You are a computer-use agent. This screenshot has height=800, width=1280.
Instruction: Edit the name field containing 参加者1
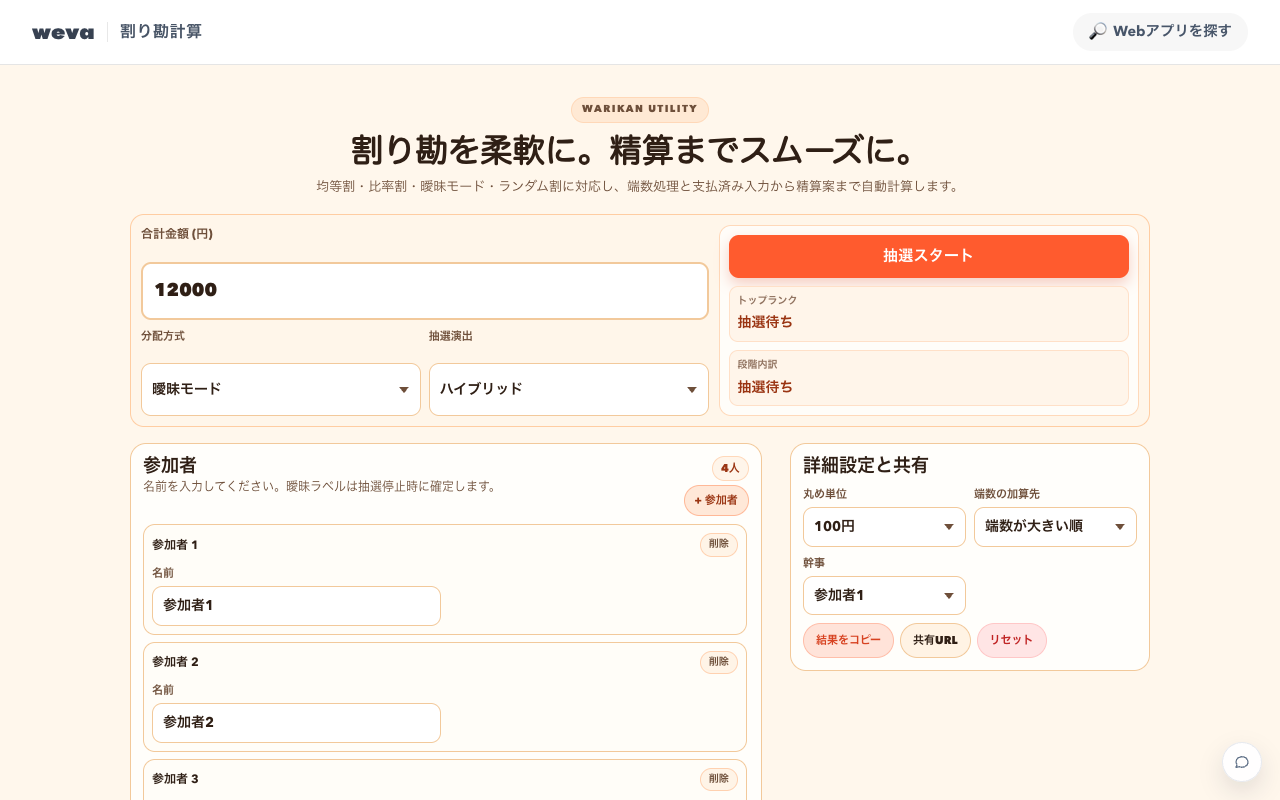(x=296, y=606)
